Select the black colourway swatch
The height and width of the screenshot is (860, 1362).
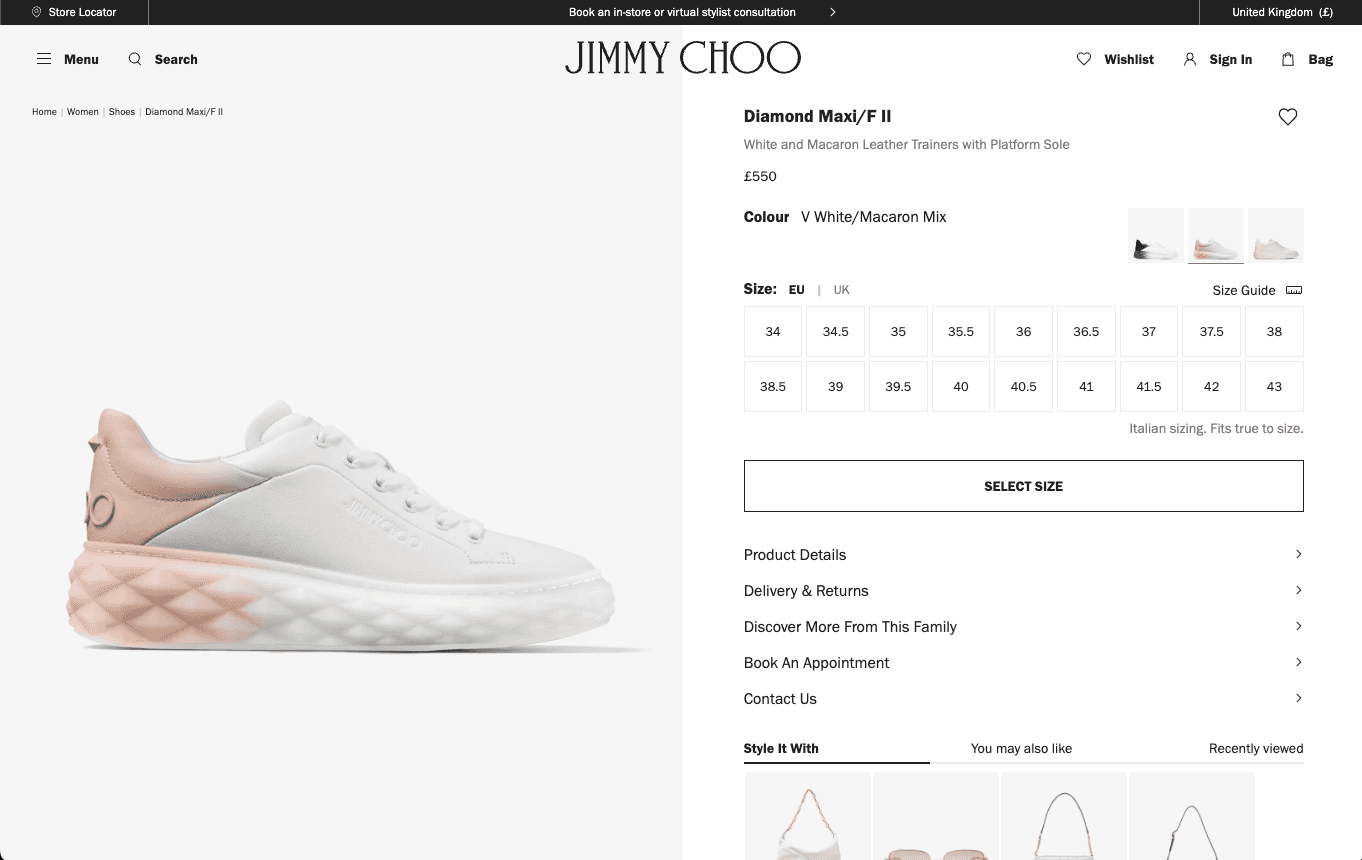[1155, 235]
